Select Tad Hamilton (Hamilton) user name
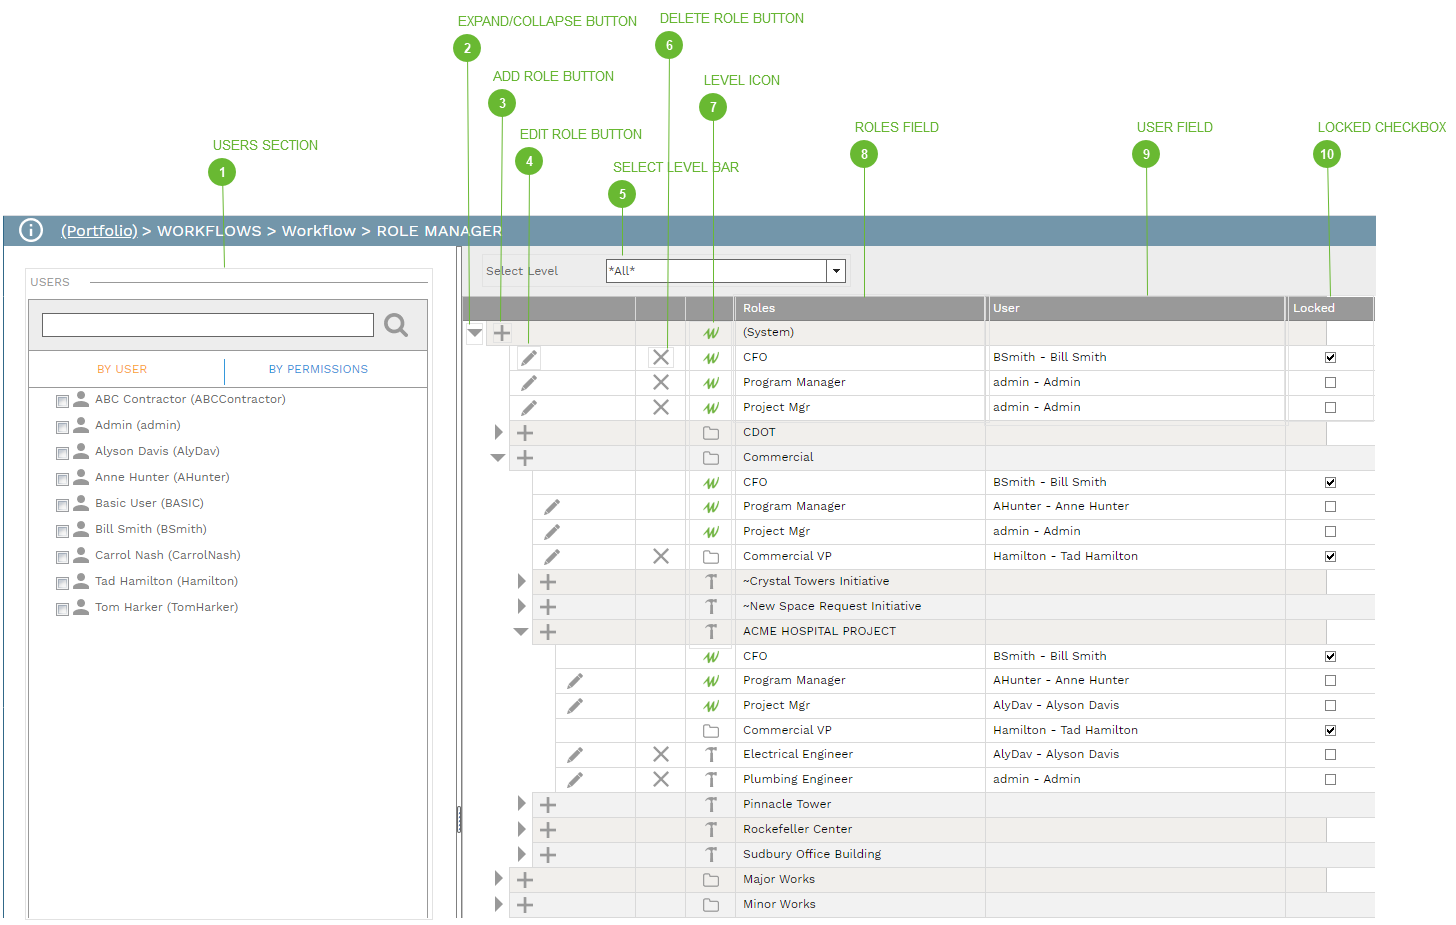 pos(166,581)
